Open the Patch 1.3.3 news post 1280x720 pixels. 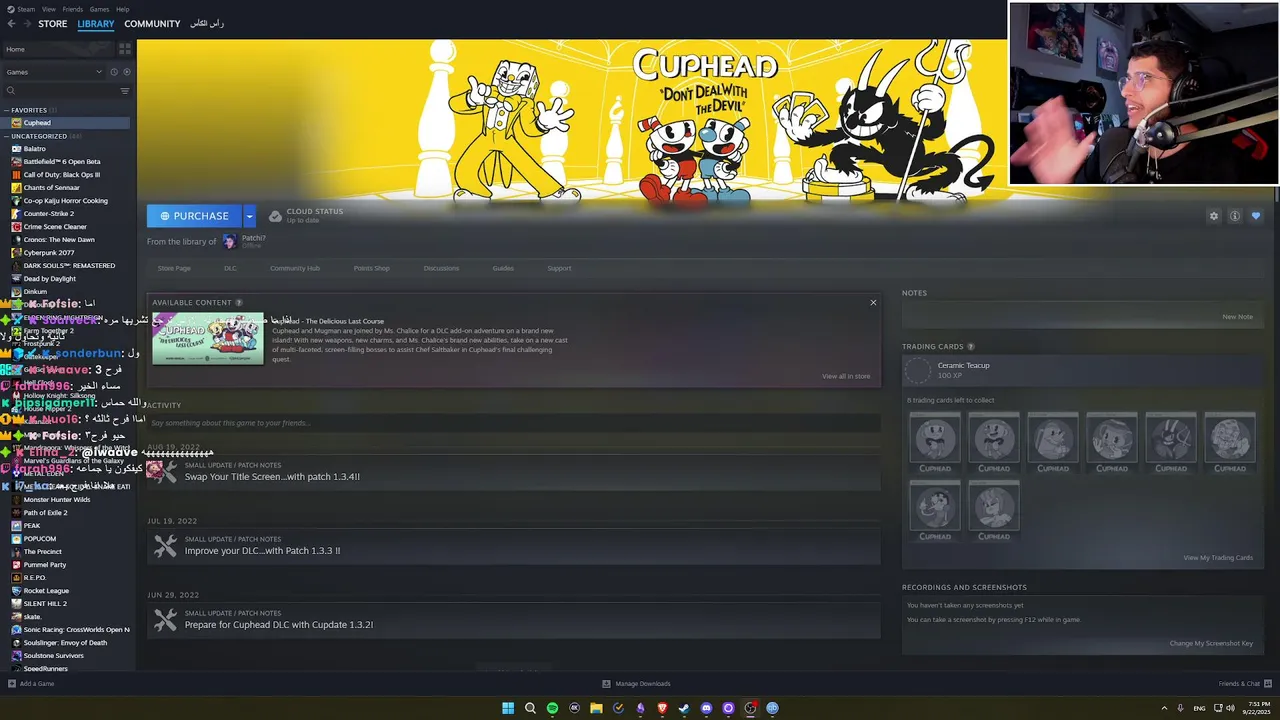pyautogui.click(x=513, y=546)
